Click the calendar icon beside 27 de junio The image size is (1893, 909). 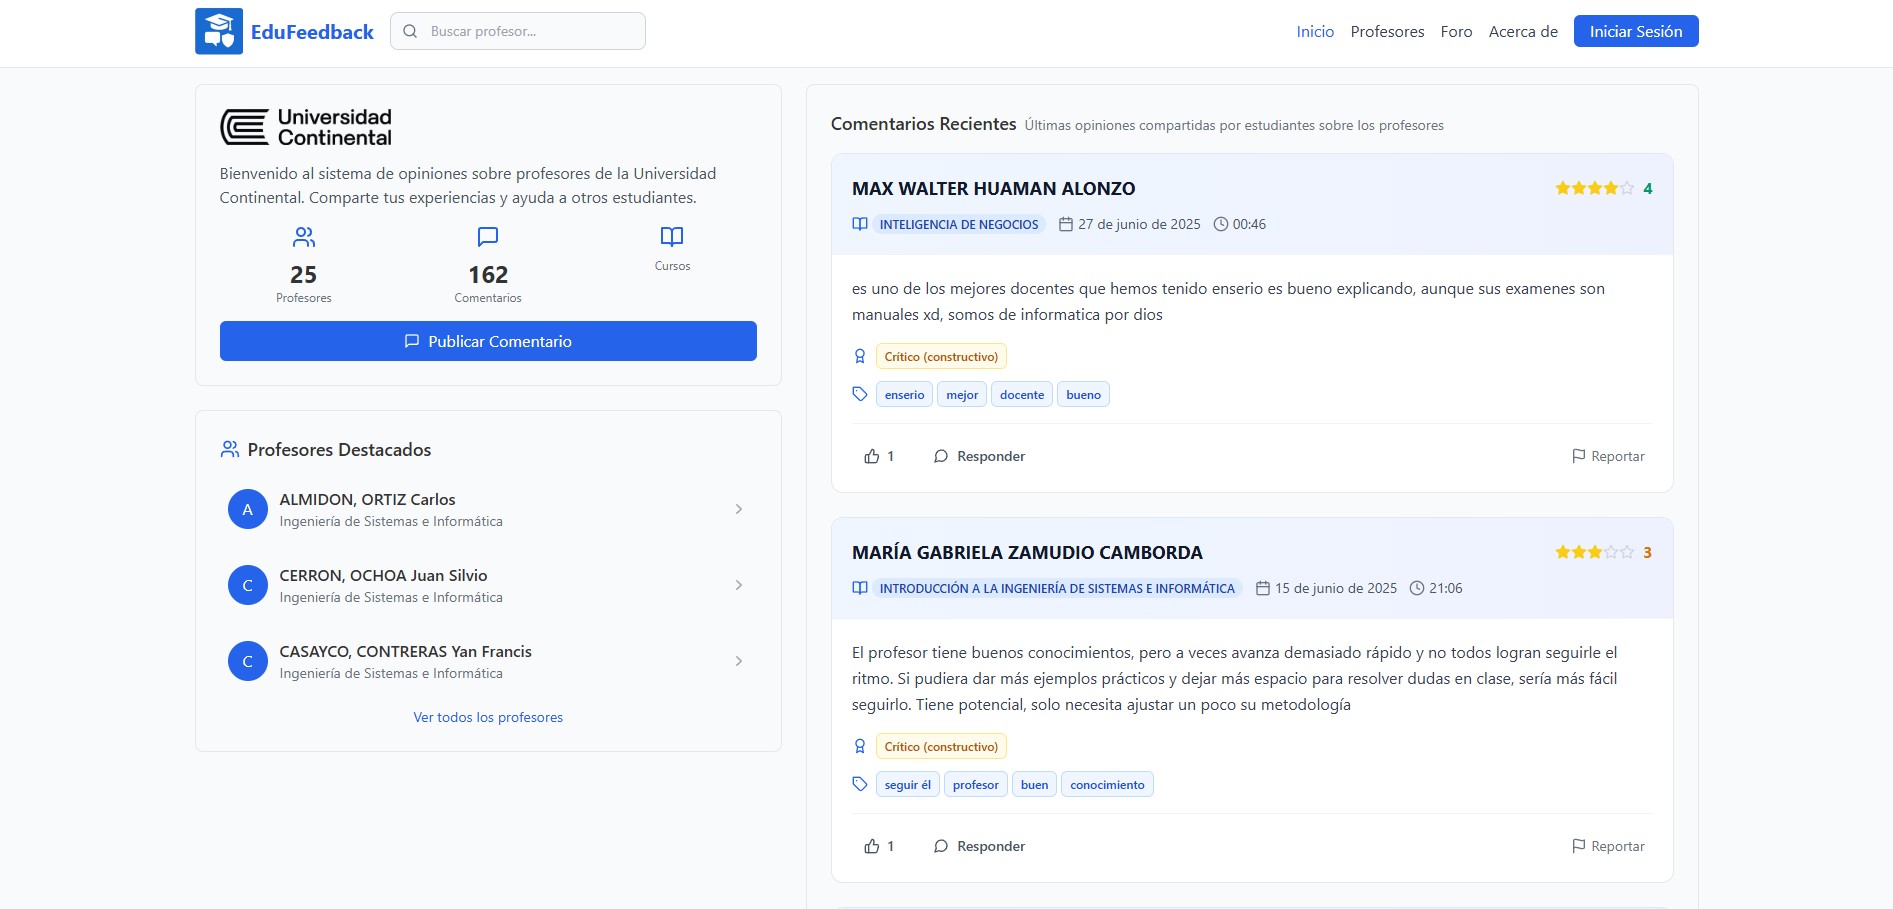pyautogui.click(x=1066, y=224)
